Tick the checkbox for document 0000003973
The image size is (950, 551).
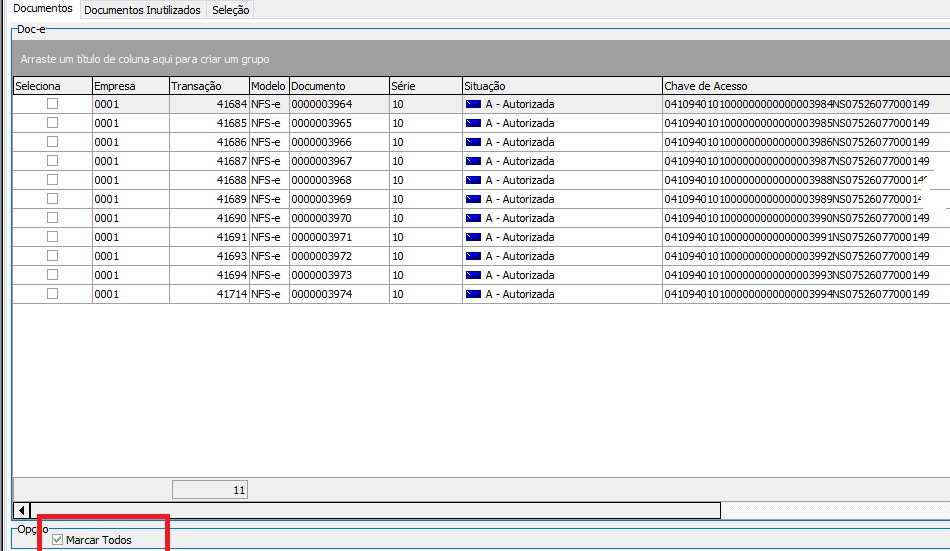53,275
